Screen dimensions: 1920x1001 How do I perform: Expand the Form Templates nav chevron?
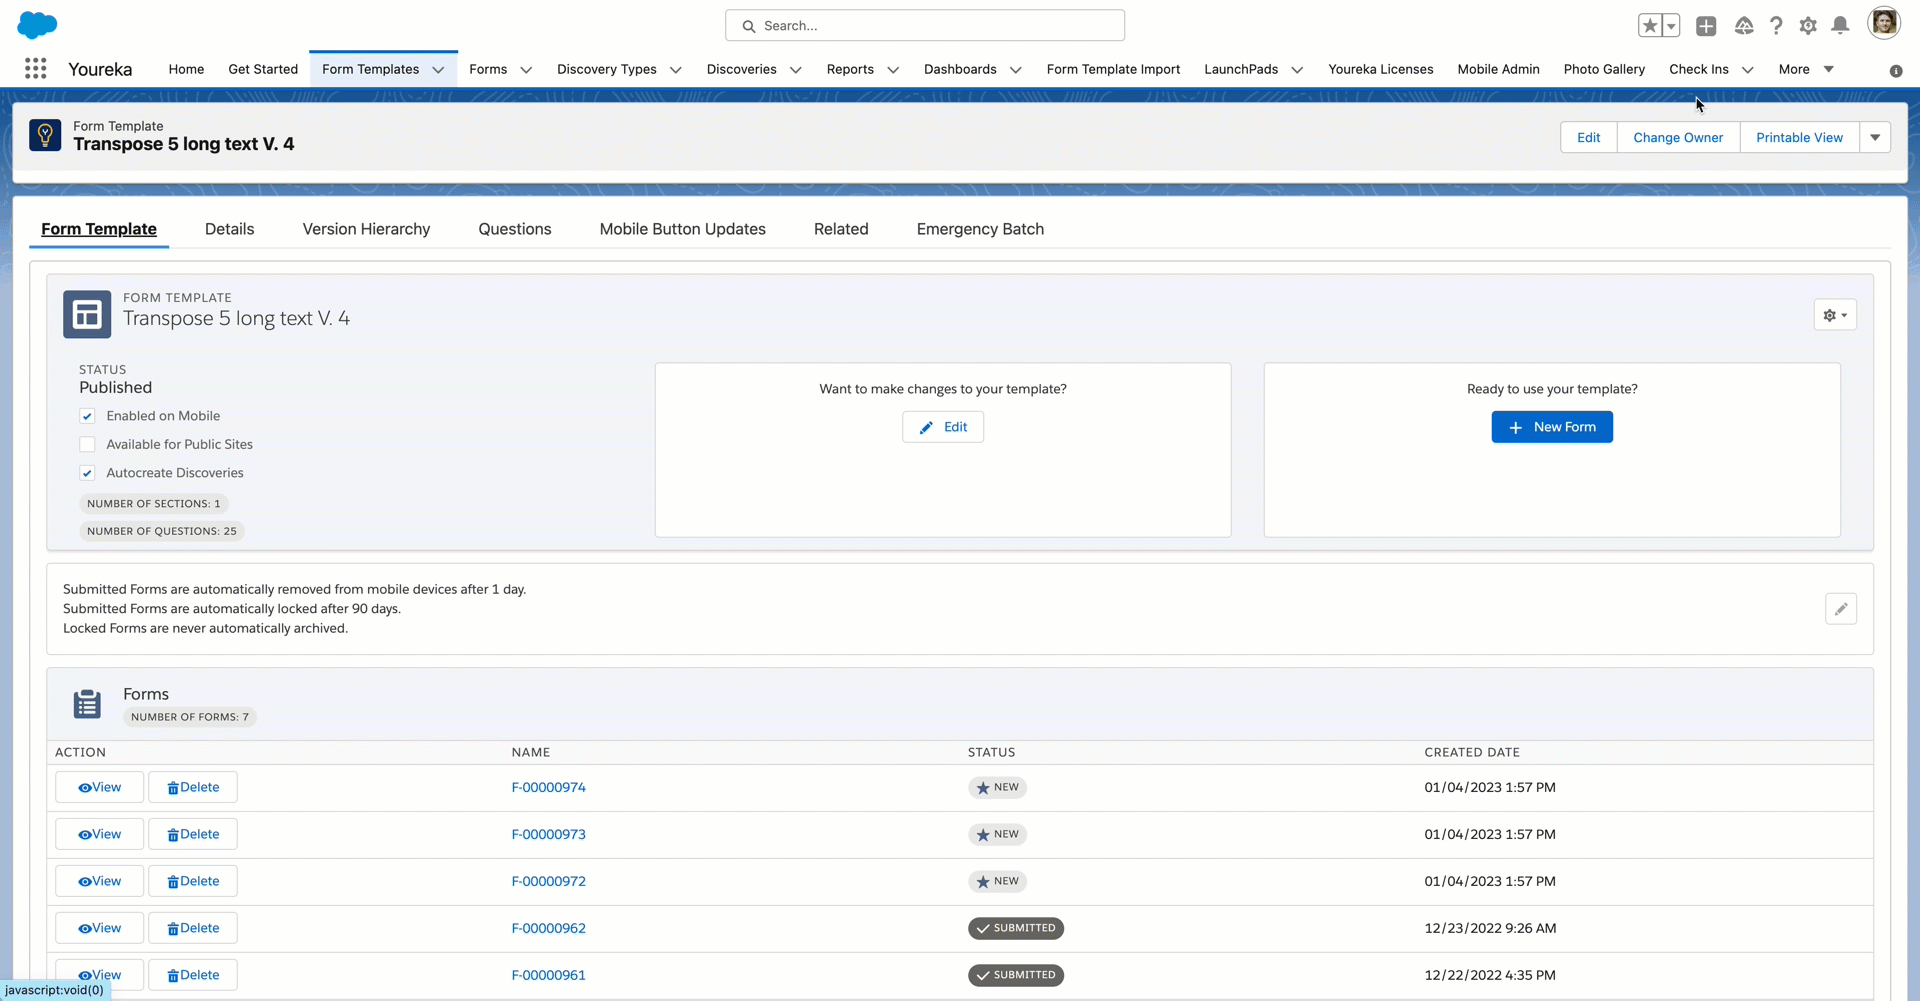click(438, 70)
